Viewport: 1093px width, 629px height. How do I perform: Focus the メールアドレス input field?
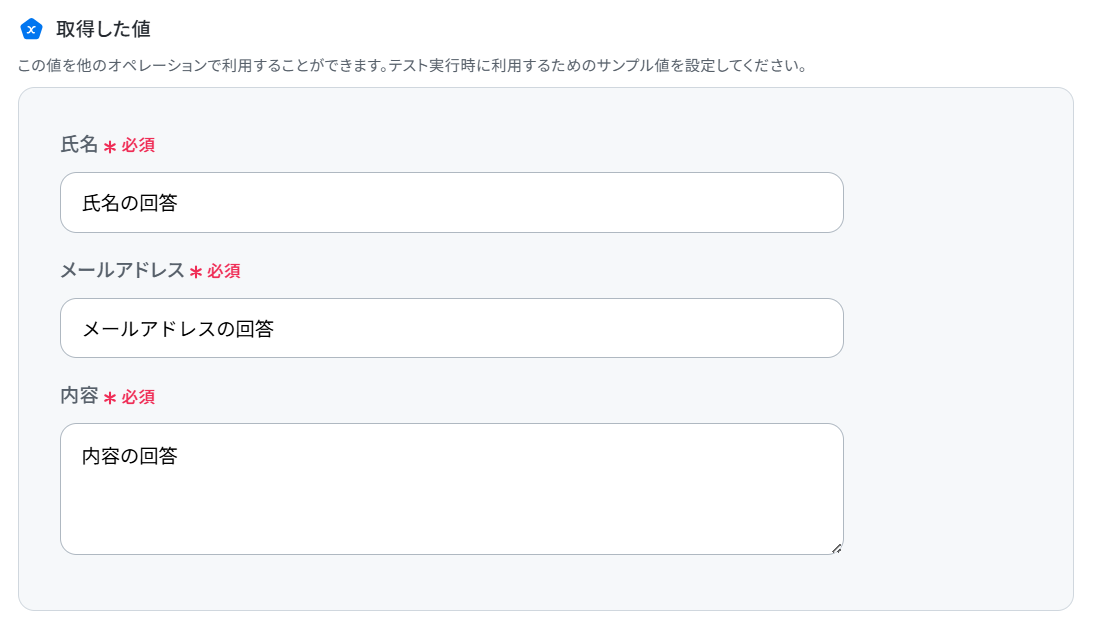point(452,328)
